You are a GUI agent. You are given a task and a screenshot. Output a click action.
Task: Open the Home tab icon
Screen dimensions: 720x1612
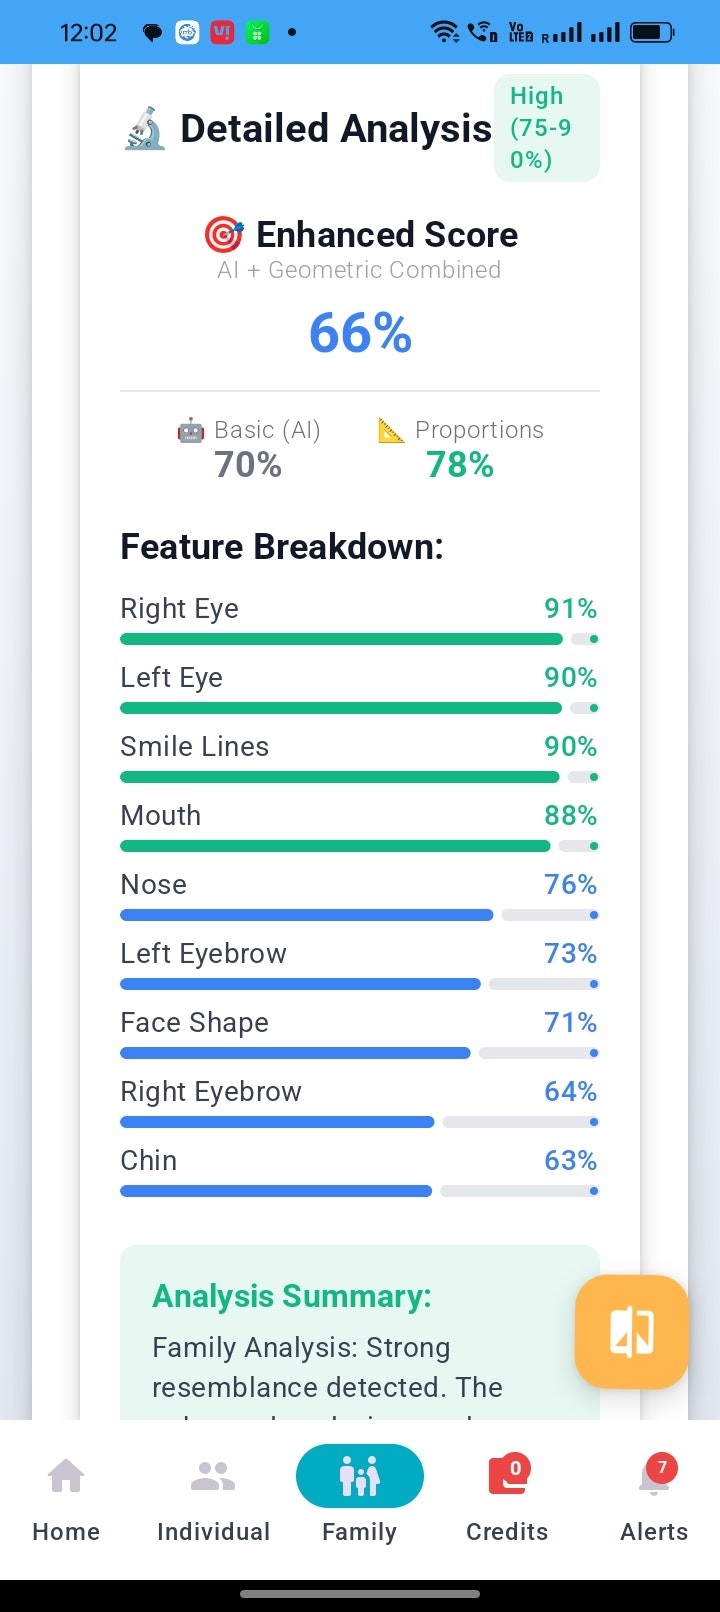pos(66,1476)
